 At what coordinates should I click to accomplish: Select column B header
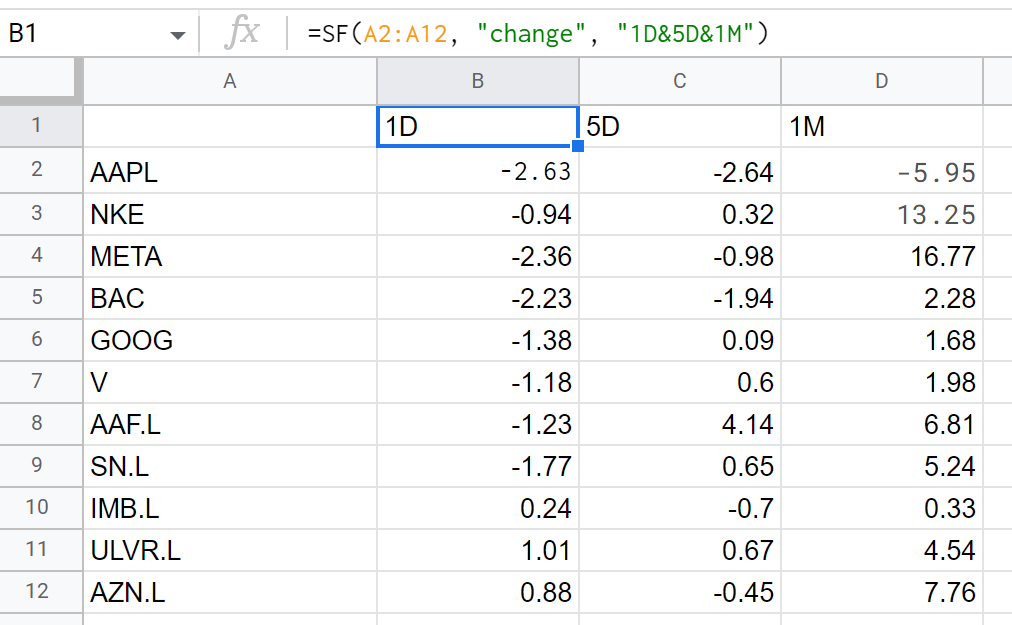click(478, 81)
